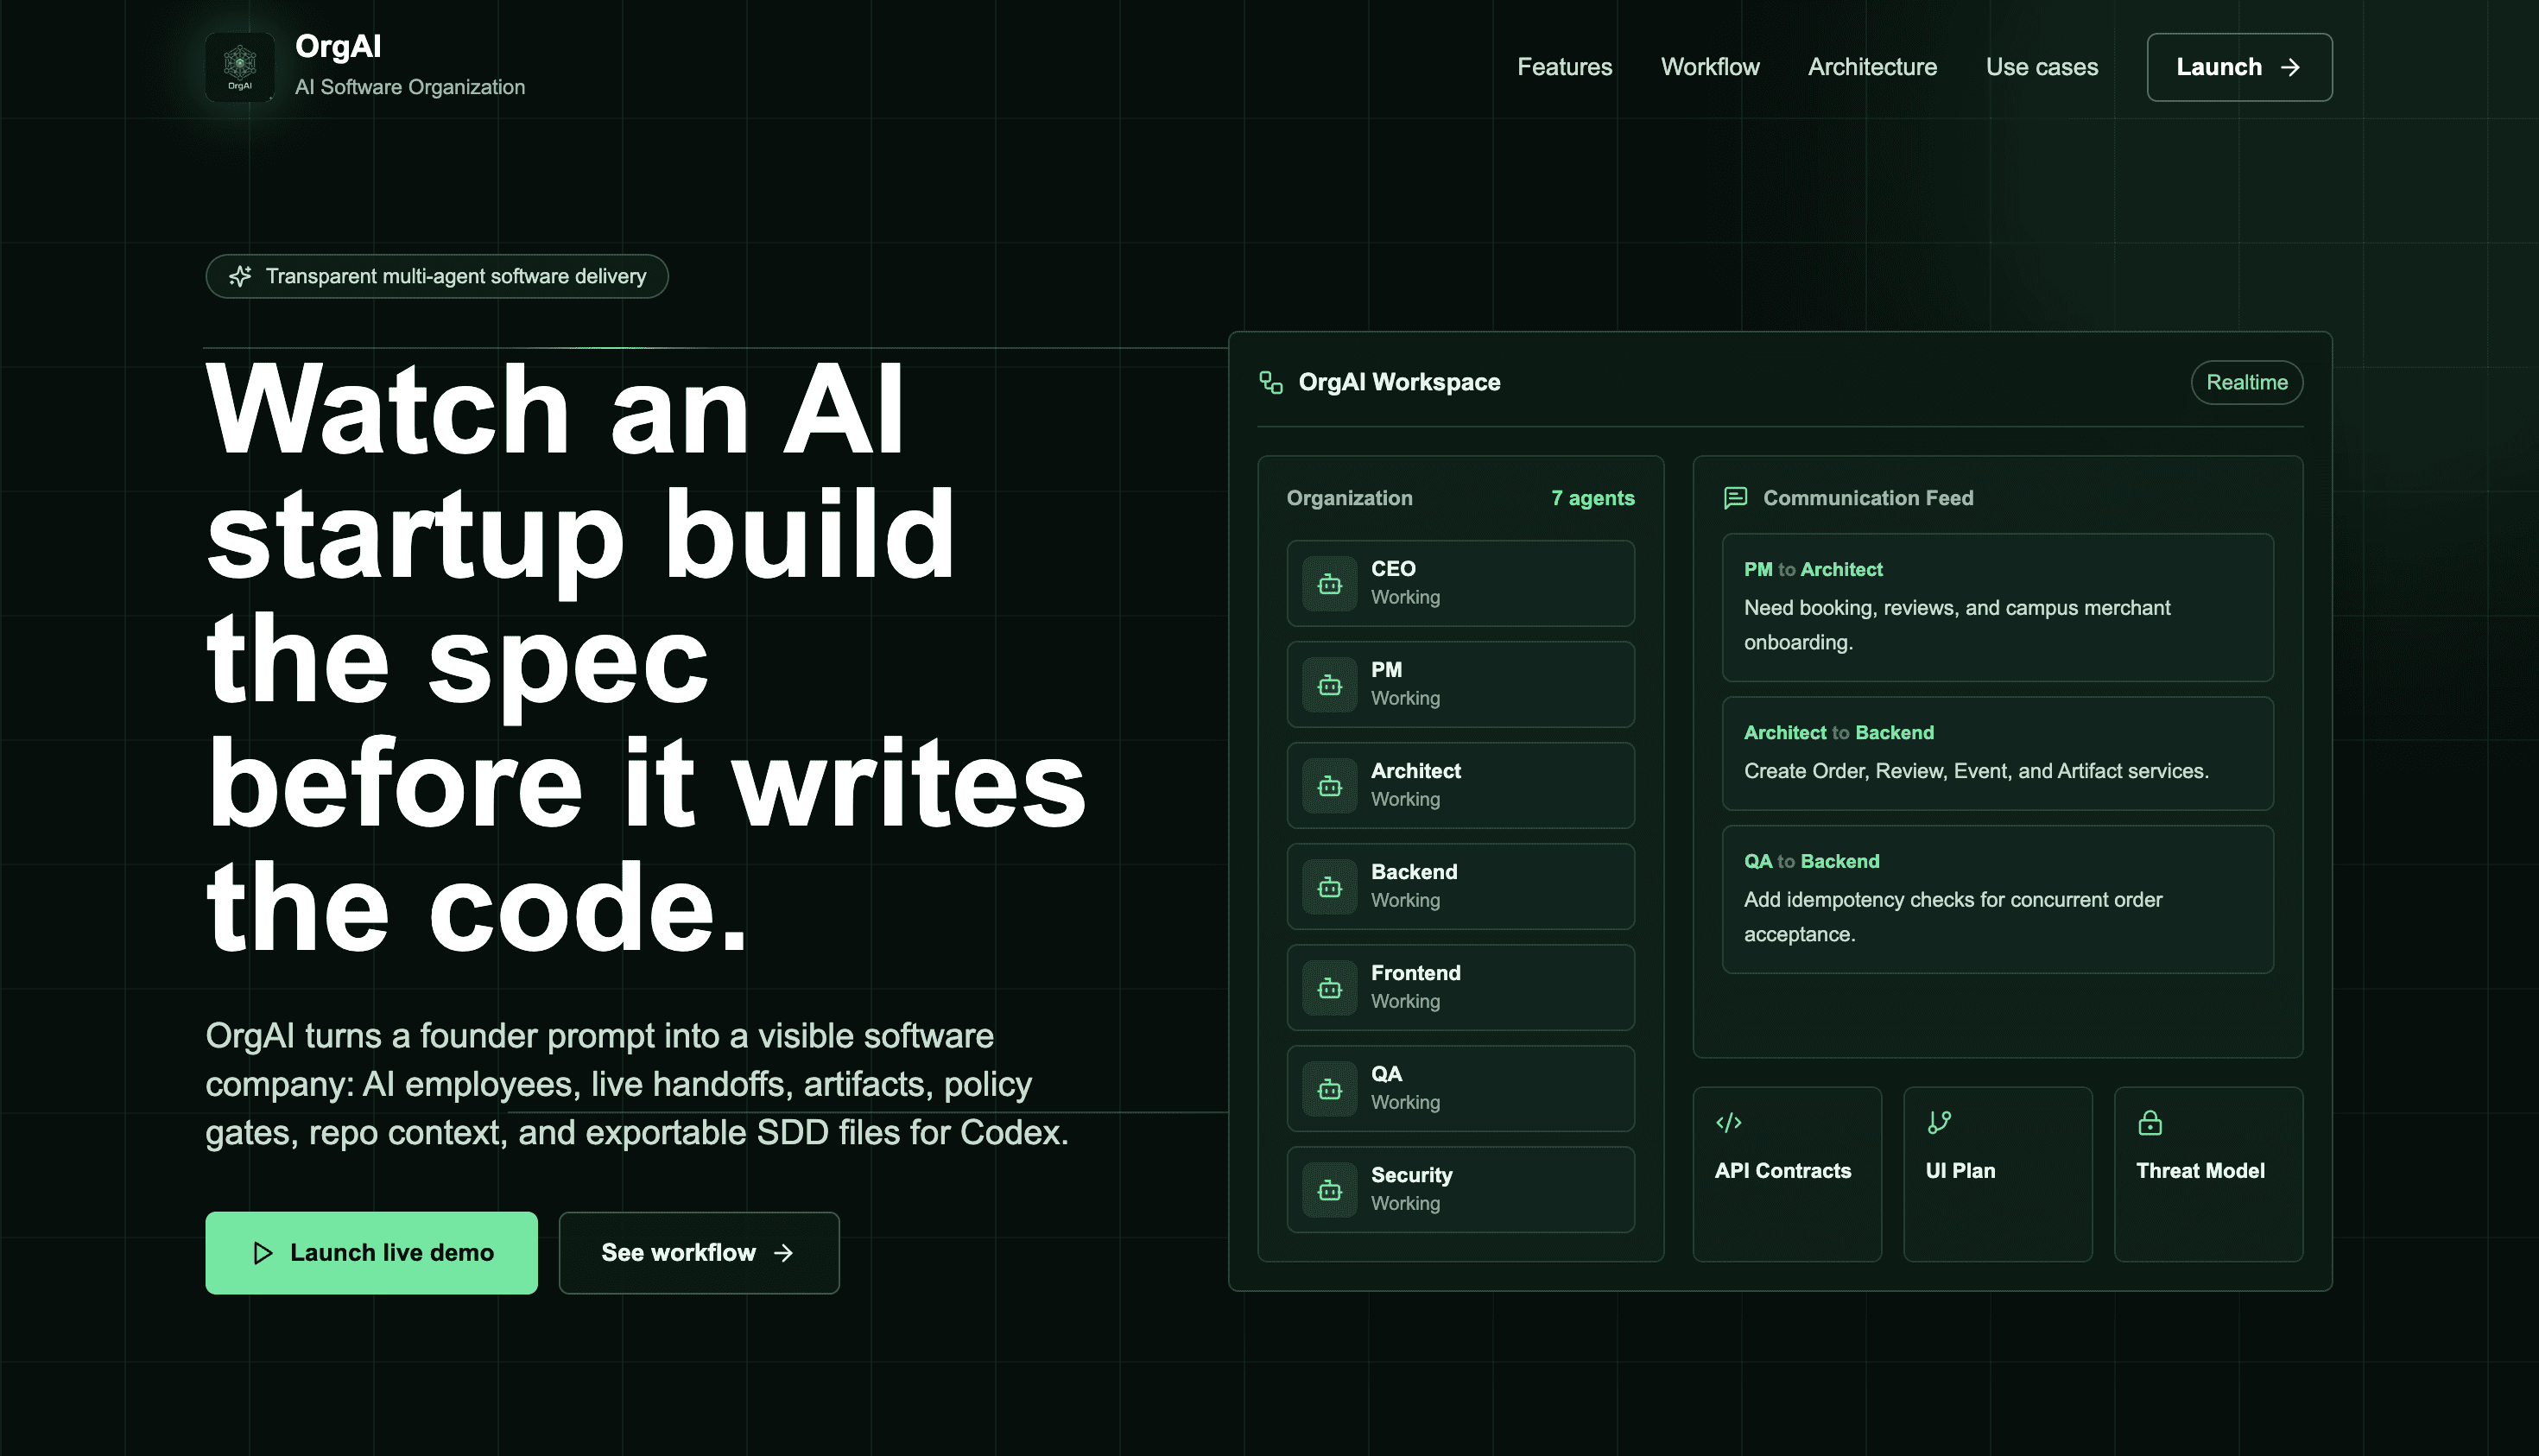
Task: Click the '7 agents' count text
Action: (x=1593, y=498)
